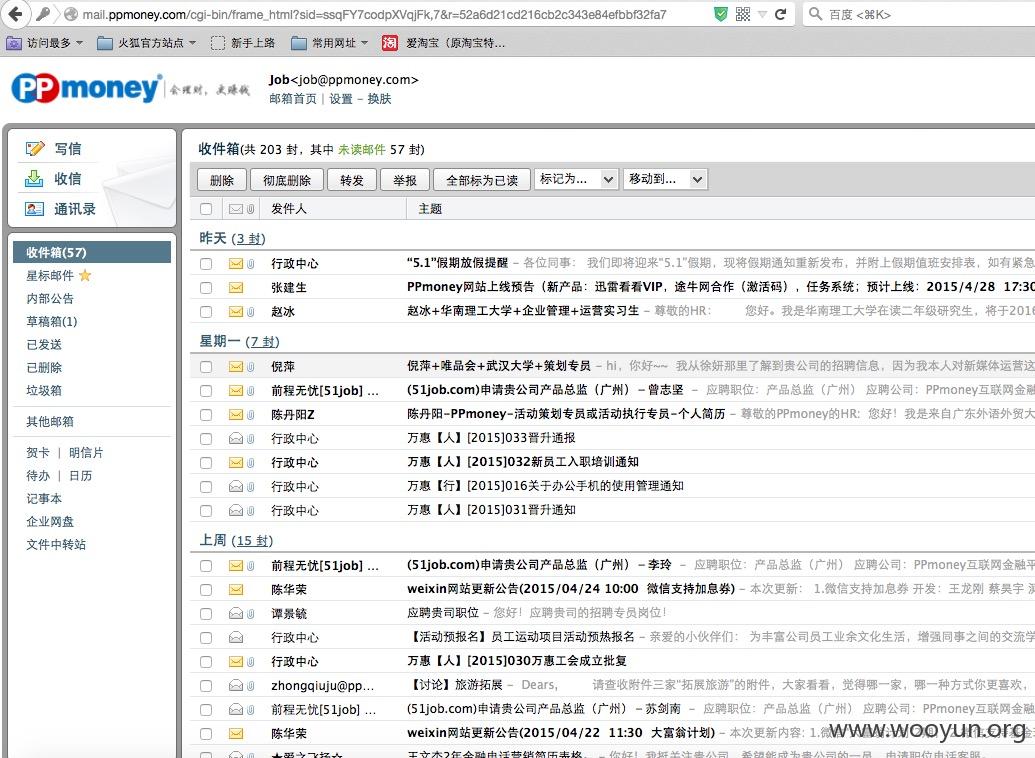Check the box for 033晋升通报 email

coord(206,438)
